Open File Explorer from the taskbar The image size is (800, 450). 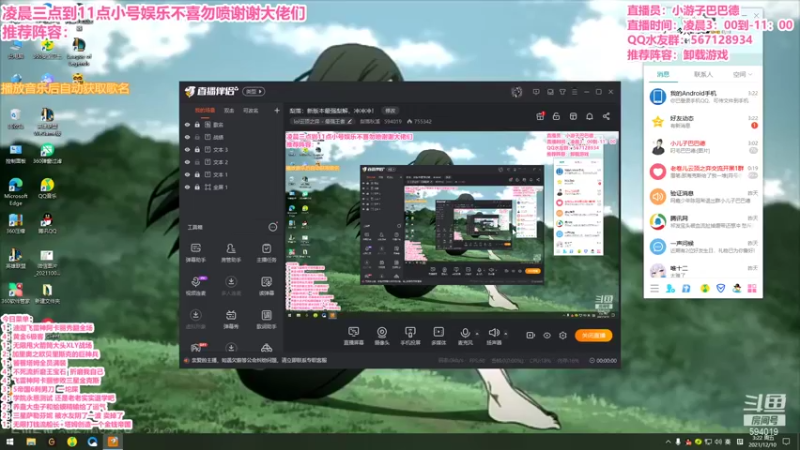[x=31, y=442]
